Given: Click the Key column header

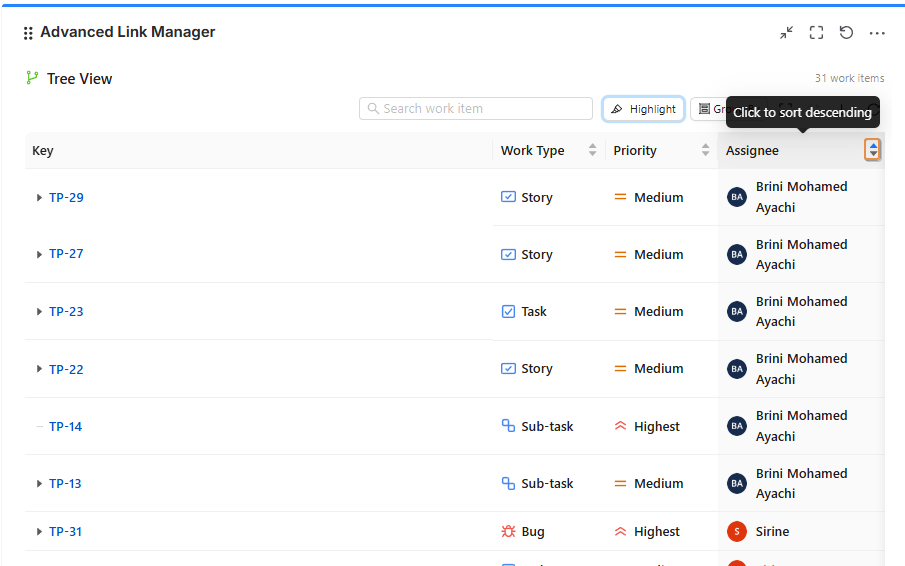Looking at the screenshot, I should click(x=43, y=151).
